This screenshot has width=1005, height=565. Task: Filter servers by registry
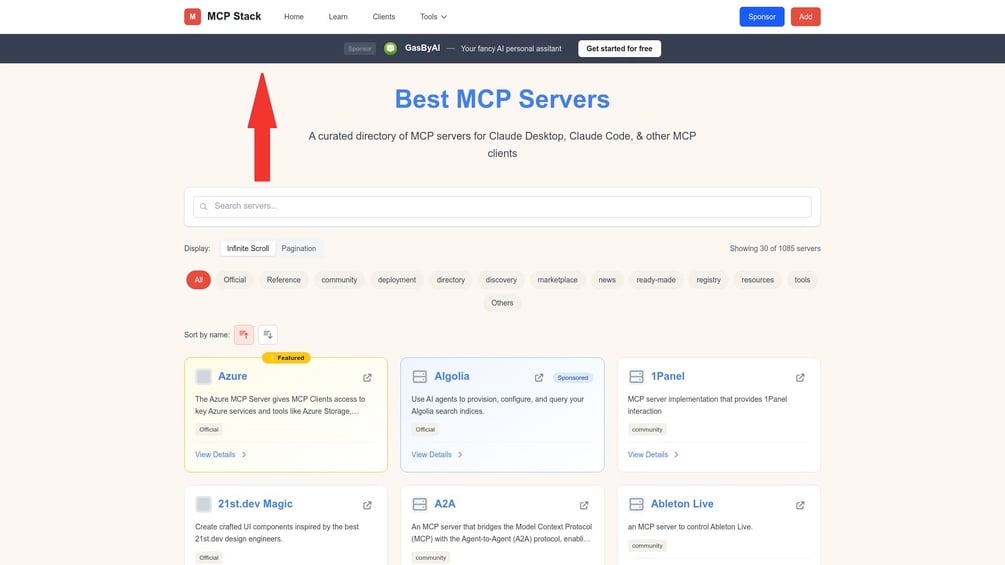[708, 280]
